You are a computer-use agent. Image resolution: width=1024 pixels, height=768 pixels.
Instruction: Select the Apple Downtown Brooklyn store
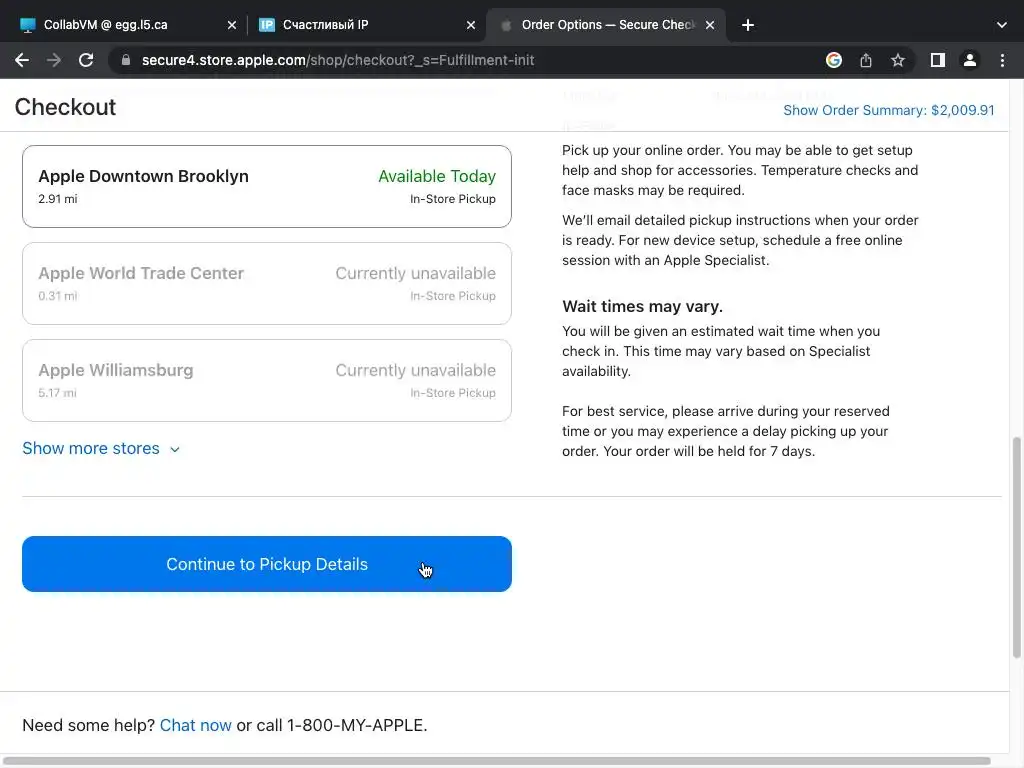pyautogui.click(x=266, y=186)
